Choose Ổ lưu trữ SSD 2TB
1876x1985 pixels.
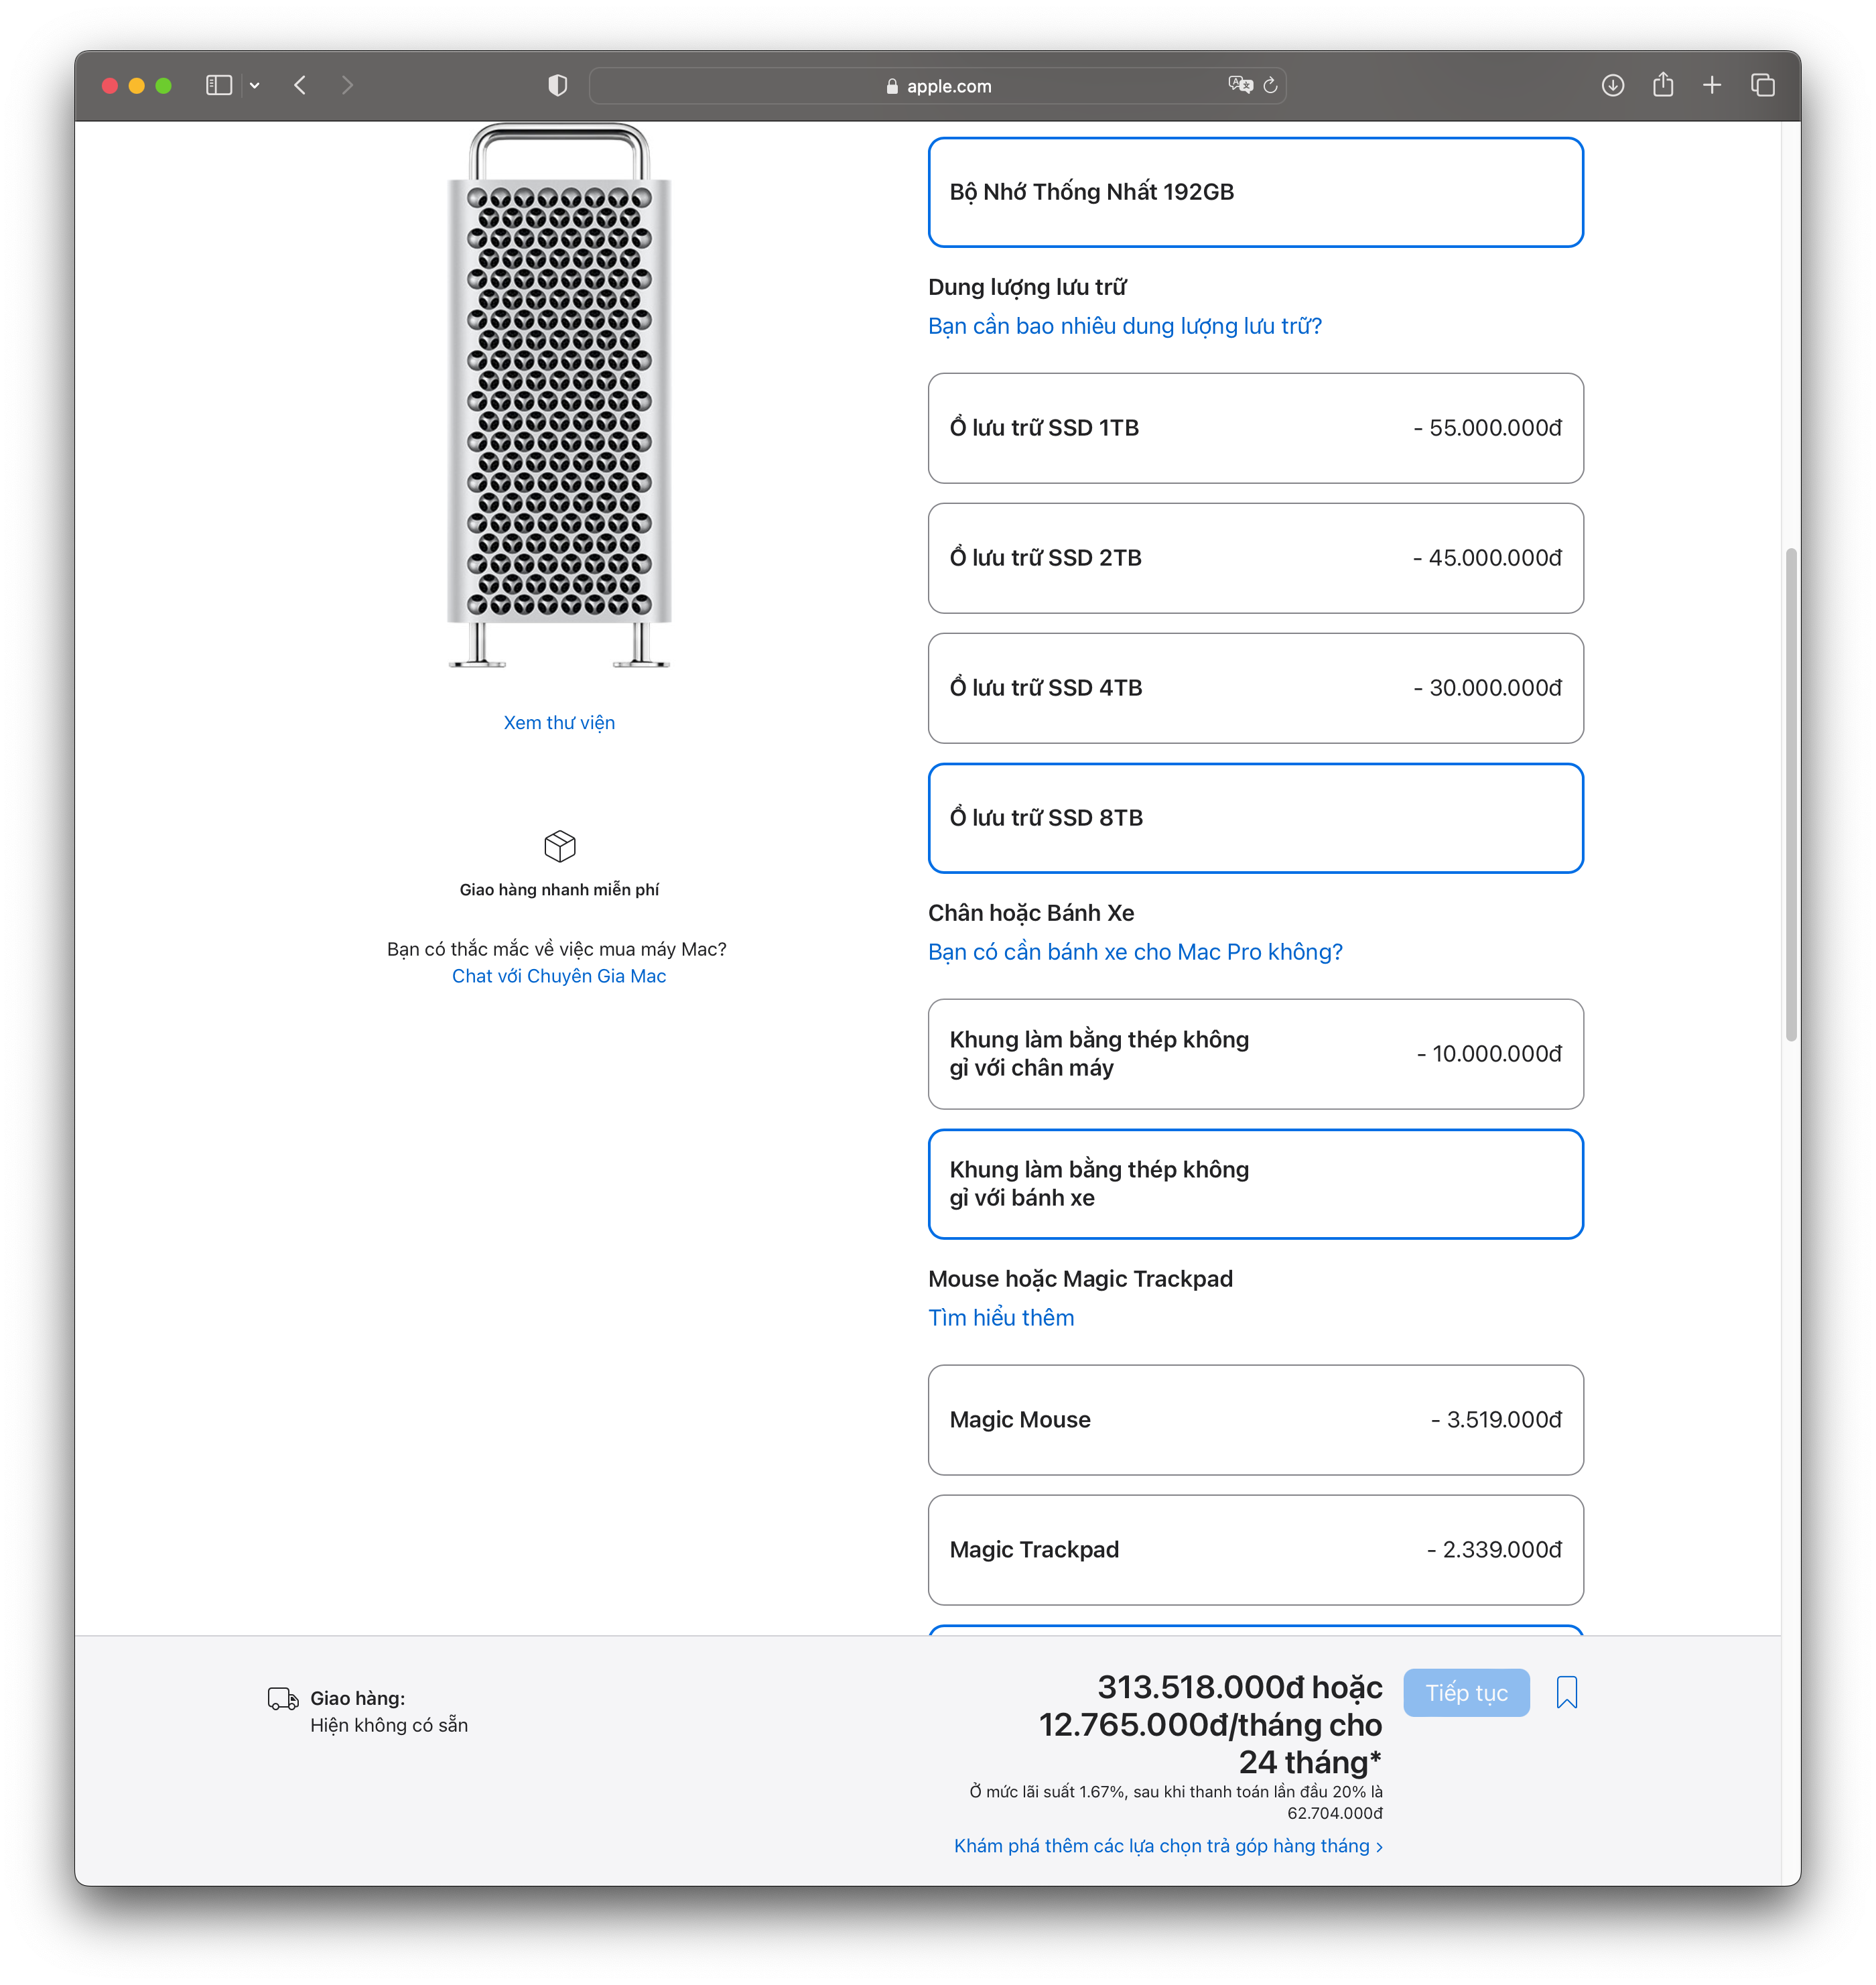[x=1255, y=558]
